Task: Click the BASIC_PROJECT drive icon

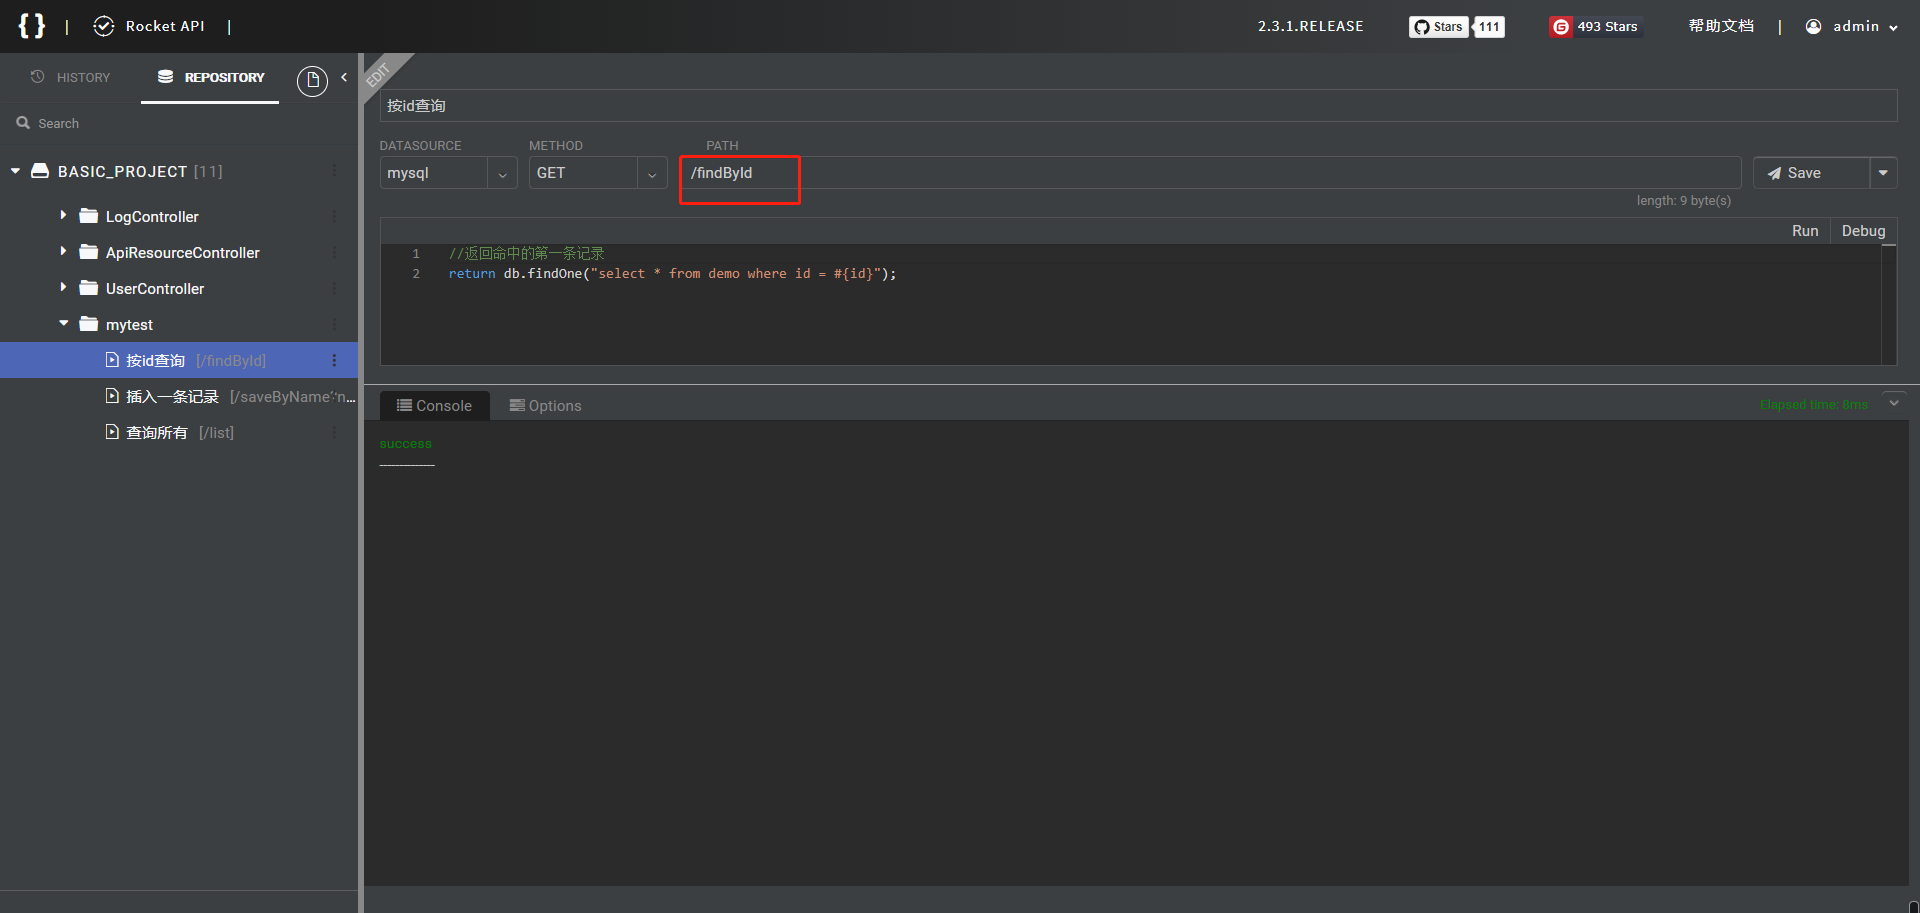Action: pyautogui.click(x=40, y=171)
